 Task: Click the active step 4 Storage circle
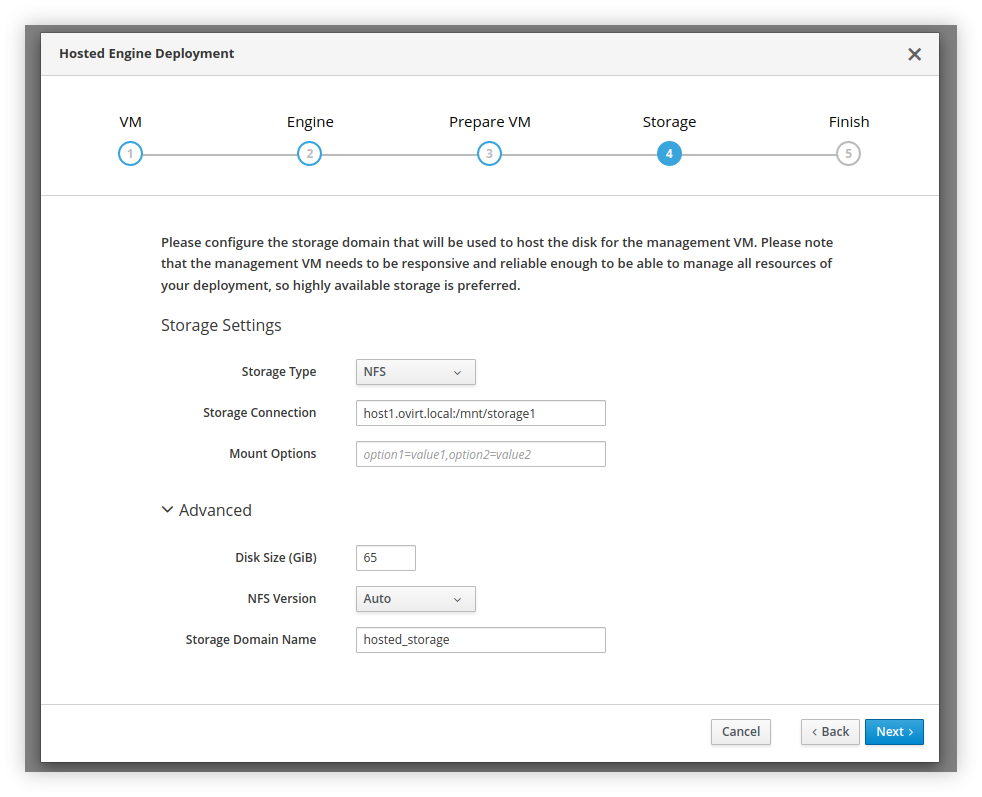[669, 154]
